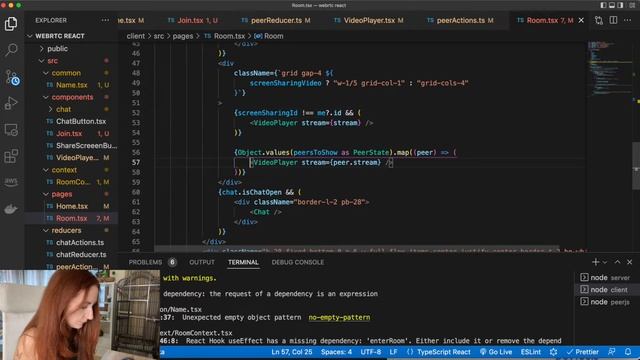This screenshot has height=360, width=640.
Task: Change UTF-8 file encoding
Action: (371, 352)
